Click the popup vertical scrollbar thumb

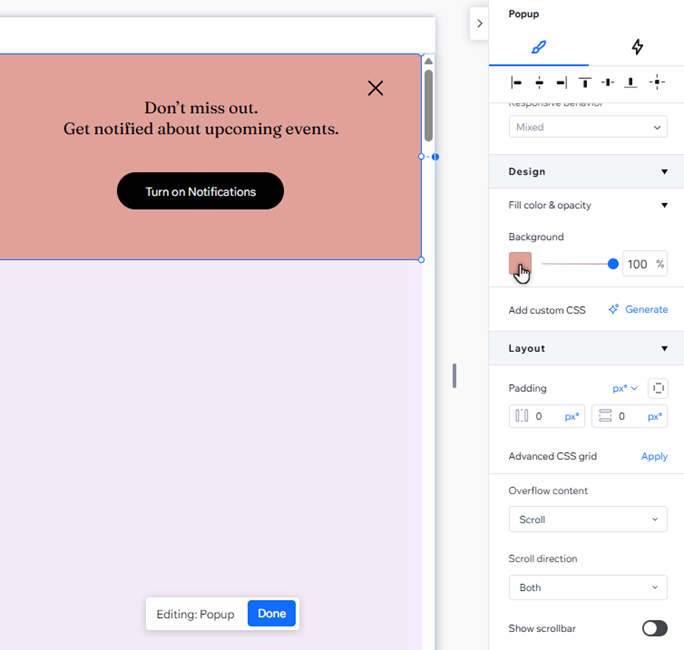click(x=428, y=106)
